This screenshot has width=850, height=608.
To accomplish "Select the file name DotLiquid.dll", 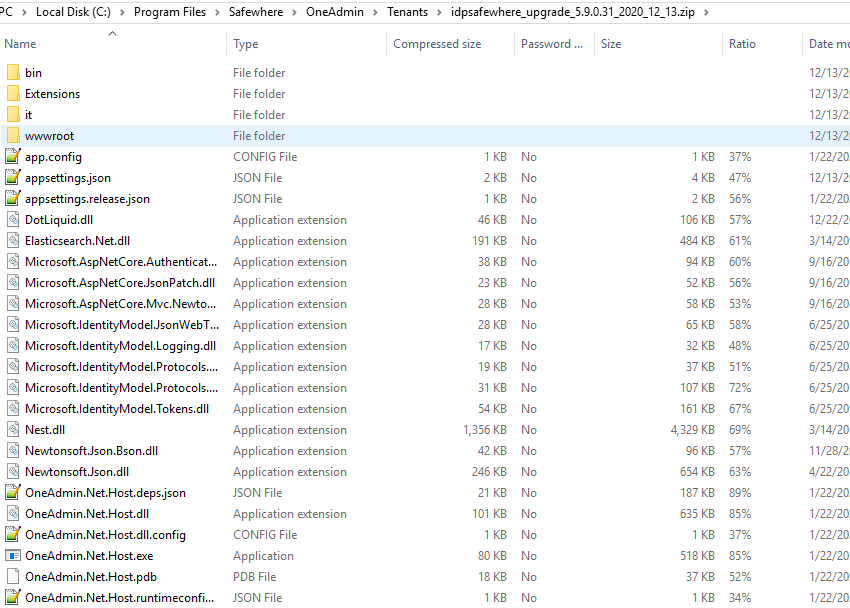I will coord(59,220).
